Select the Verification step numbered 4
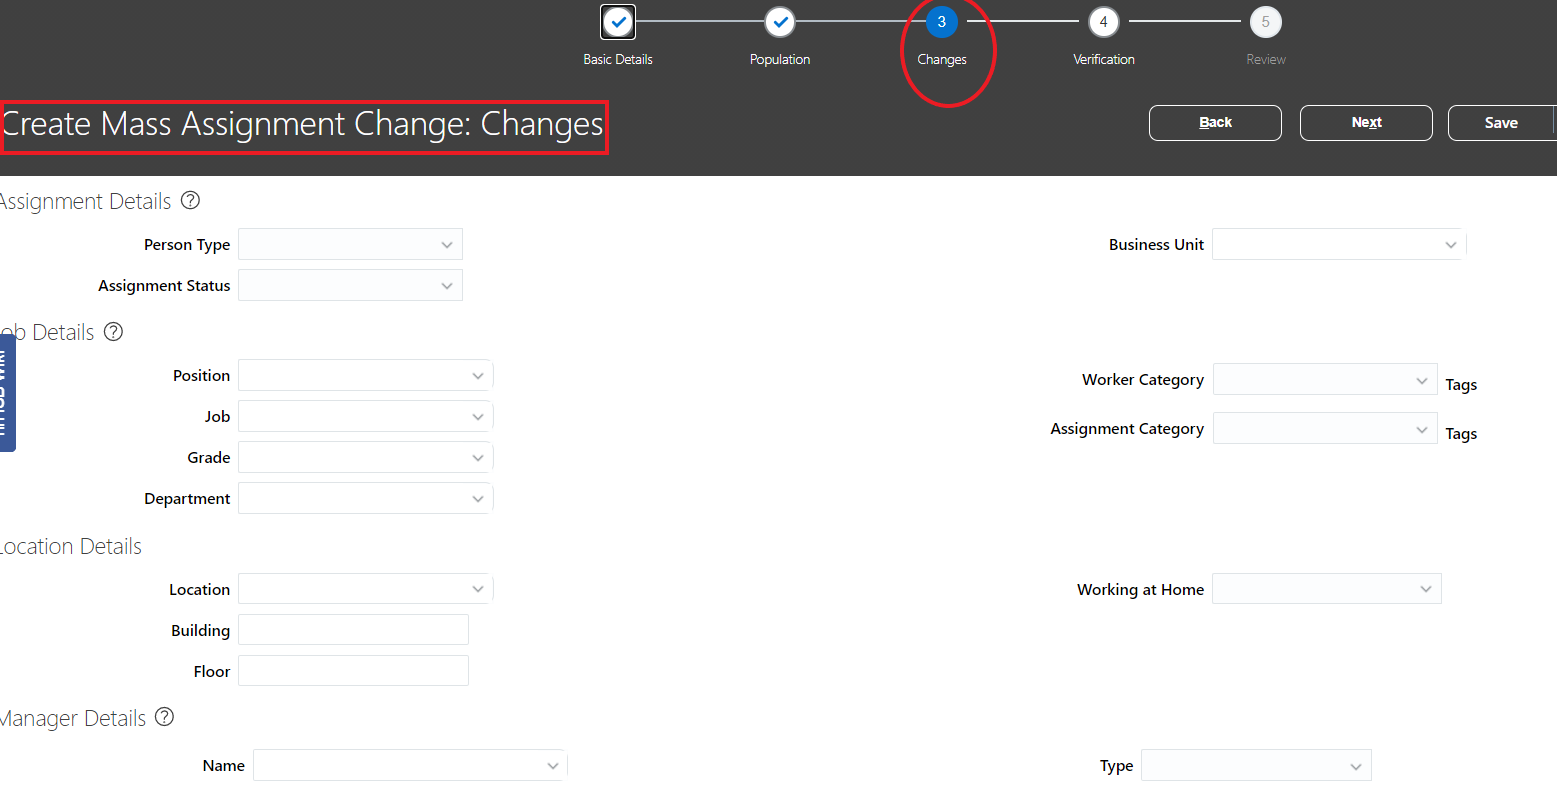This screenshot has width=1557, height=812. [x=1103, y=21]
